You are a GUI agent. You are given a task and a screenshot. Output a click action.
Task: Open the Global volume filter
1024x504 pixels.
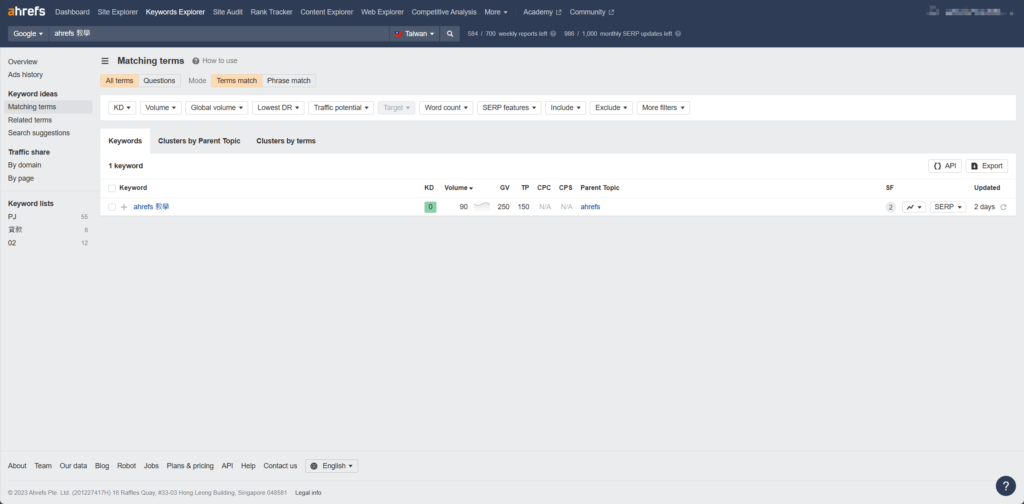coord(217,108)
